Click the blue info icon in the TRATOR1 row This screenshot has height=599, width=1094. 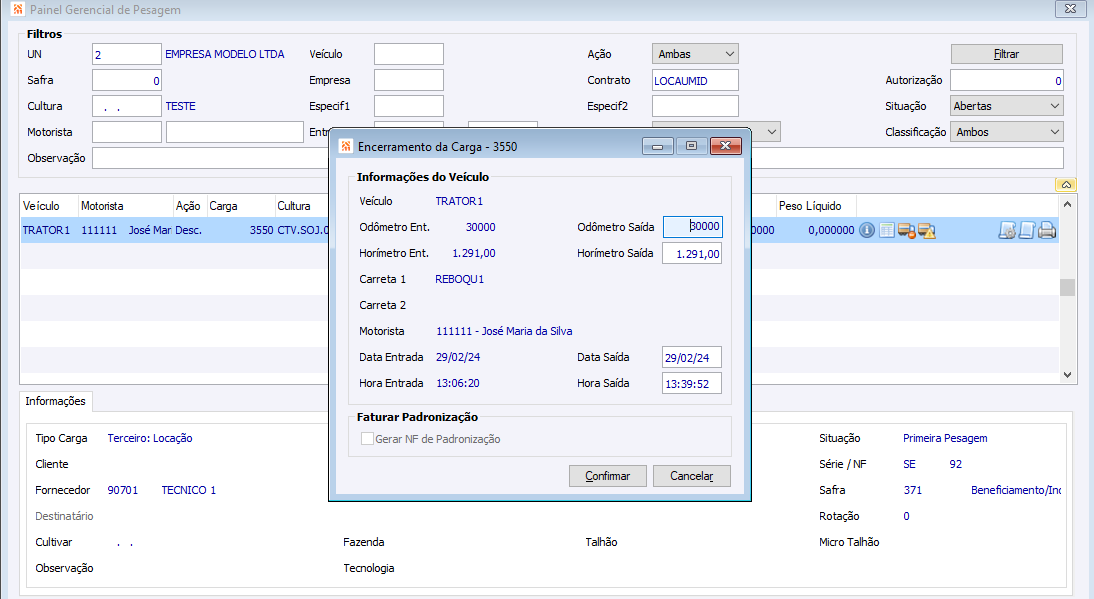pyautogui.click(x=867, y=230)
